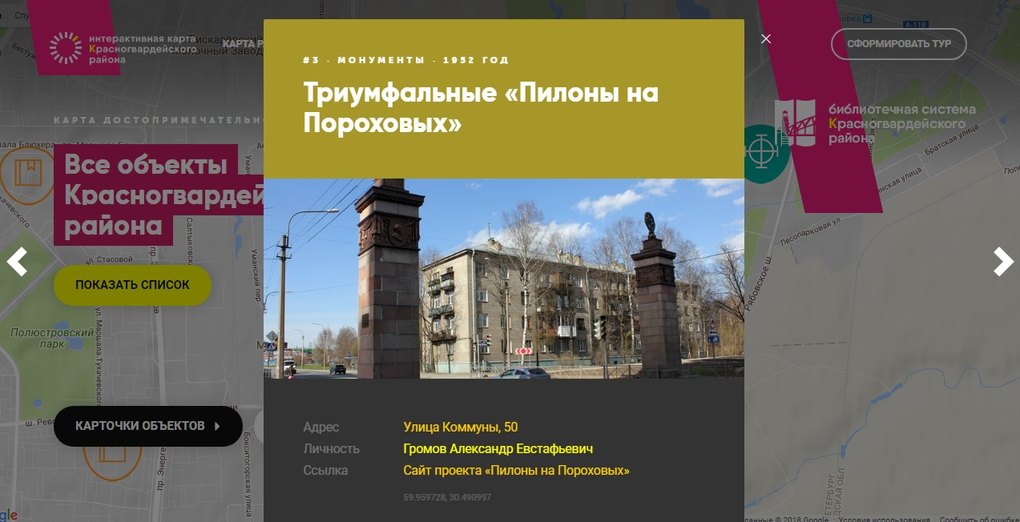This screenshot has height=522, width=1020.
Task: Open 'Карточки объектов' panel
Action: 148,426
